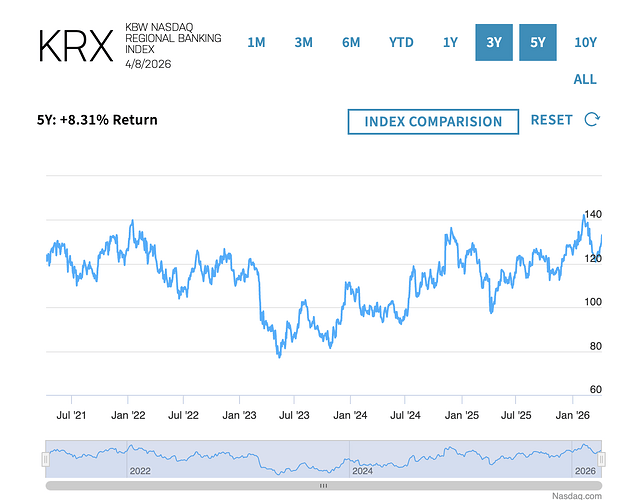Click the 4/8/2026 date text

(148, 64)
